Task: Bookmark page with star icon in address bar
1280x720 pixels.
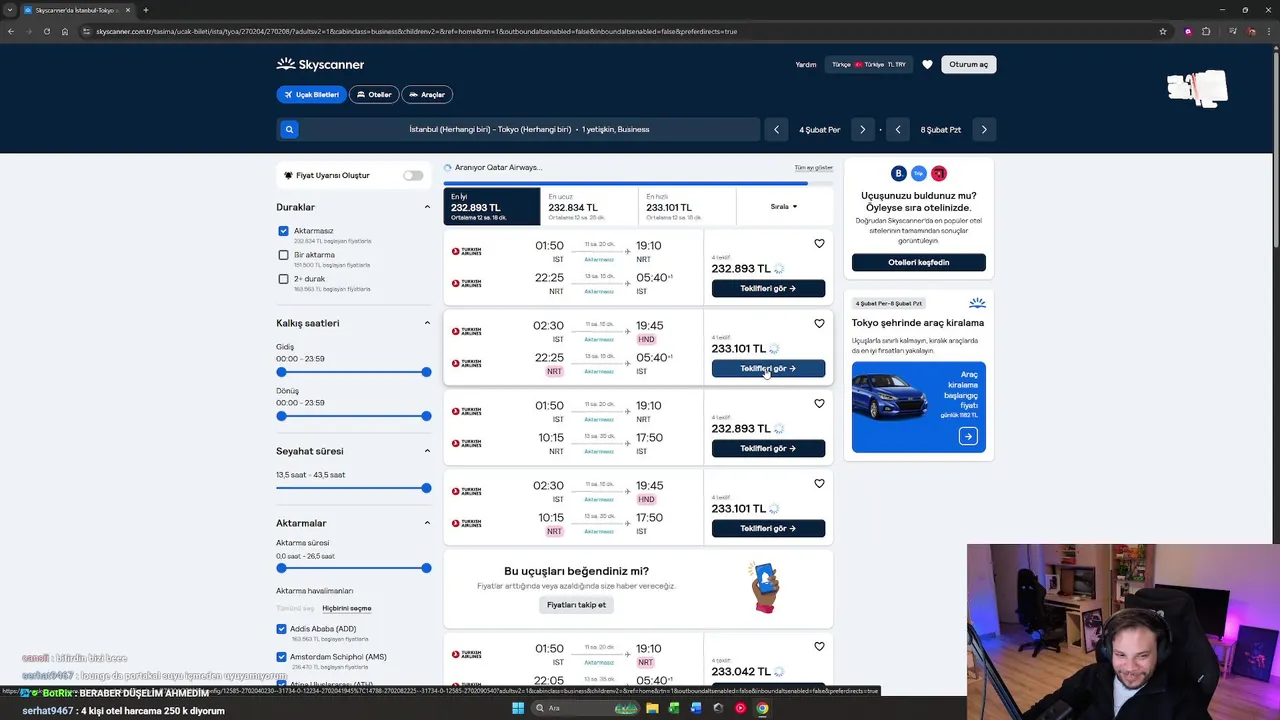Action: tap(1163, 31)
